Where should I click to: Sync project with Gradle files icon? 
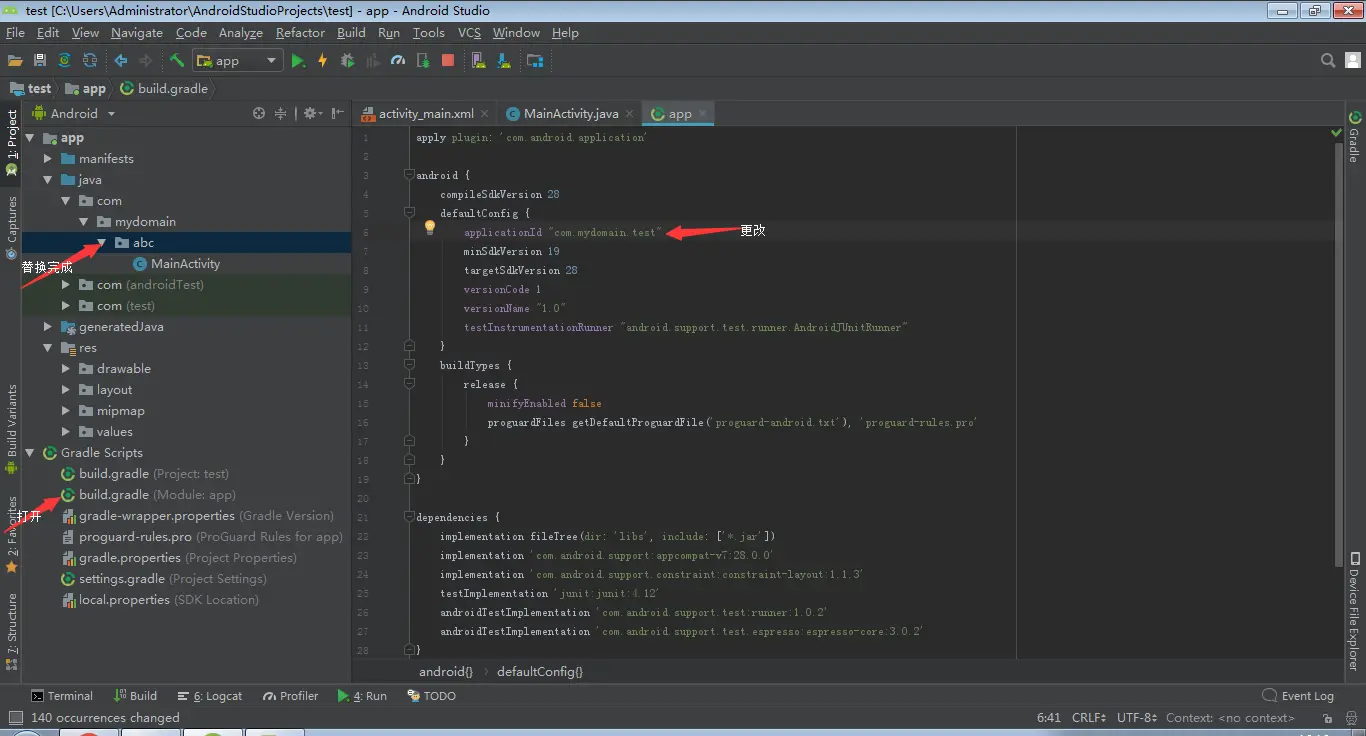65,61
